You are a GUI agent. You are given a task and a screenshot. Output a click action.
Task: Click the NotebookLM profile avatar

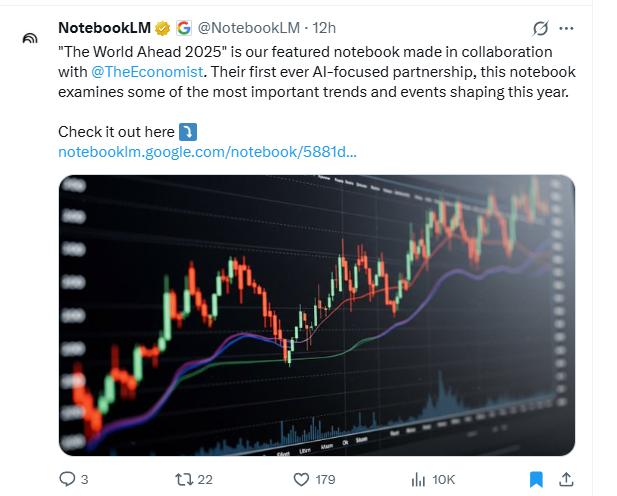(x=30, y=39)
